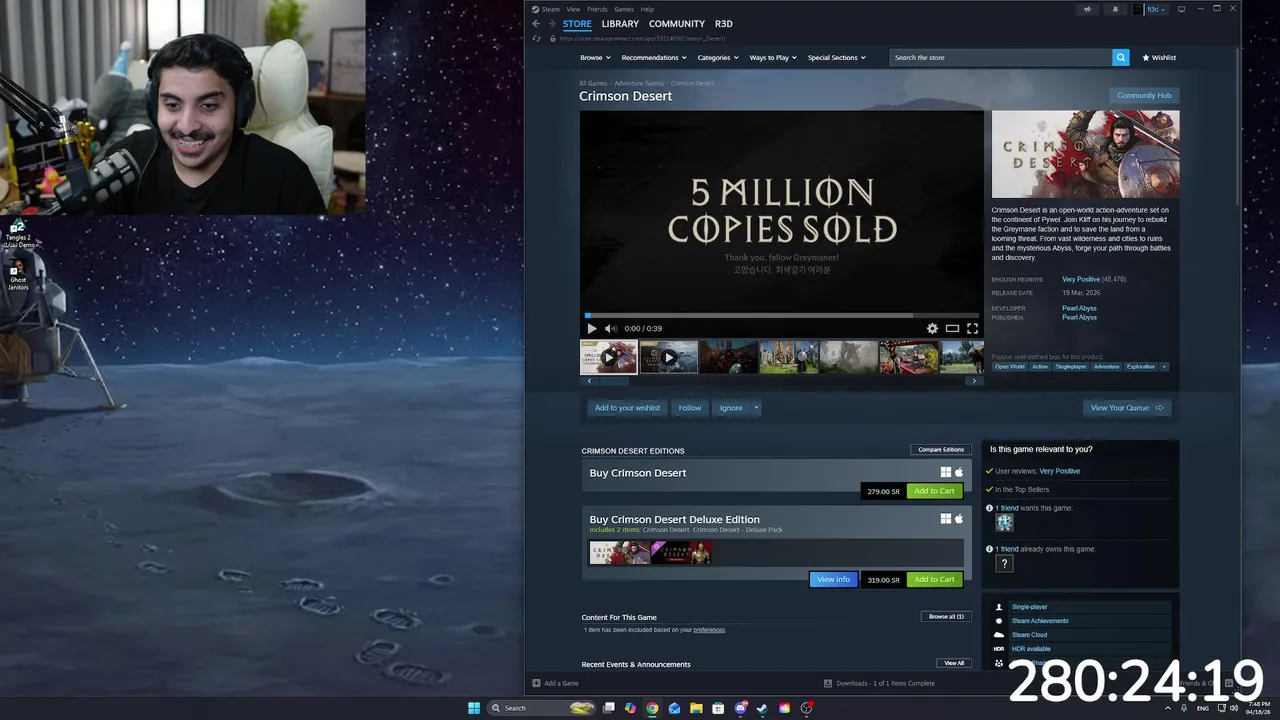1280x720 pixels.
Task: Open the View menu
Action: [x=573, y=9]
